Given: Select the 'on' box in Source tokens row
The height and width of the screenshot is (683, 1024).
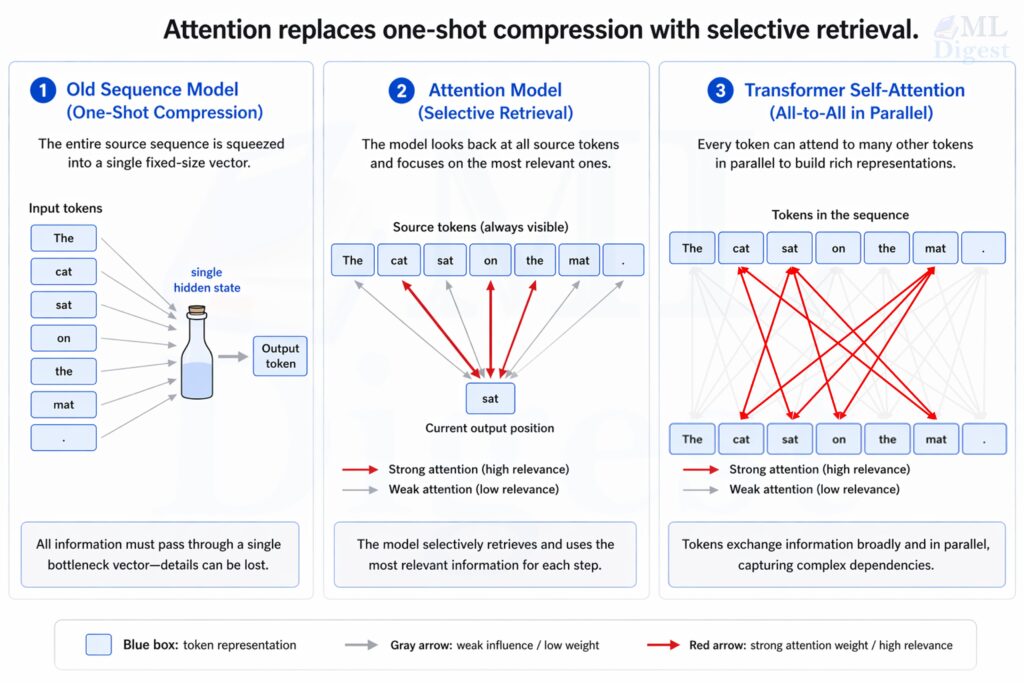Looking at the screenshot, I should coord(490,260).
